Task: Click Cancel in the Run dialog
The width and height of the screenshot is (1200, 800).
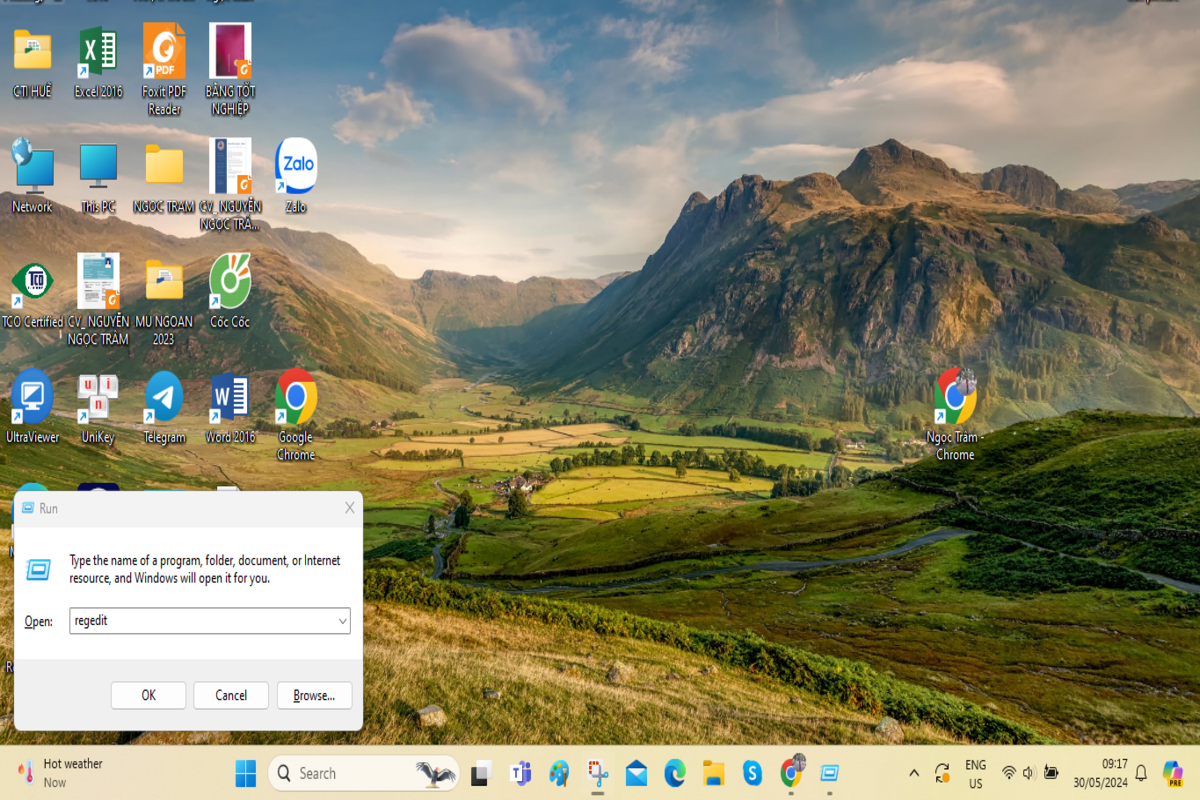Action: coord(231,695)
